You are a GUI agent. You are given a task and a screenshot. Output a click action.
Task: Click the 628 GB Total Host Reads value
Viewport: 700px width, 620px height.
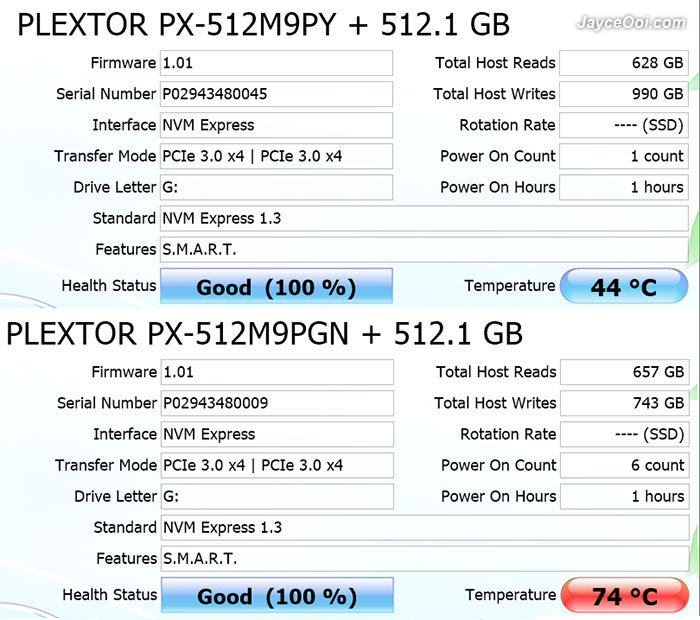click(x=624, y=63)
